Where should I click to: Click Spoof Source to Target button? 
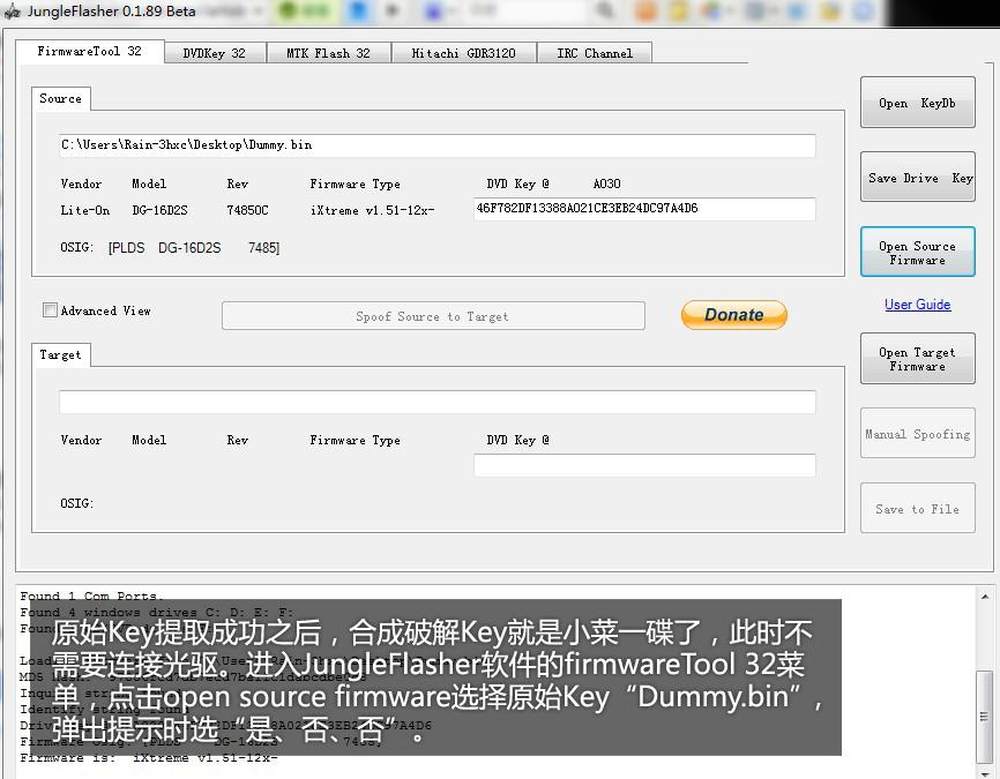[x=433, y=316]
